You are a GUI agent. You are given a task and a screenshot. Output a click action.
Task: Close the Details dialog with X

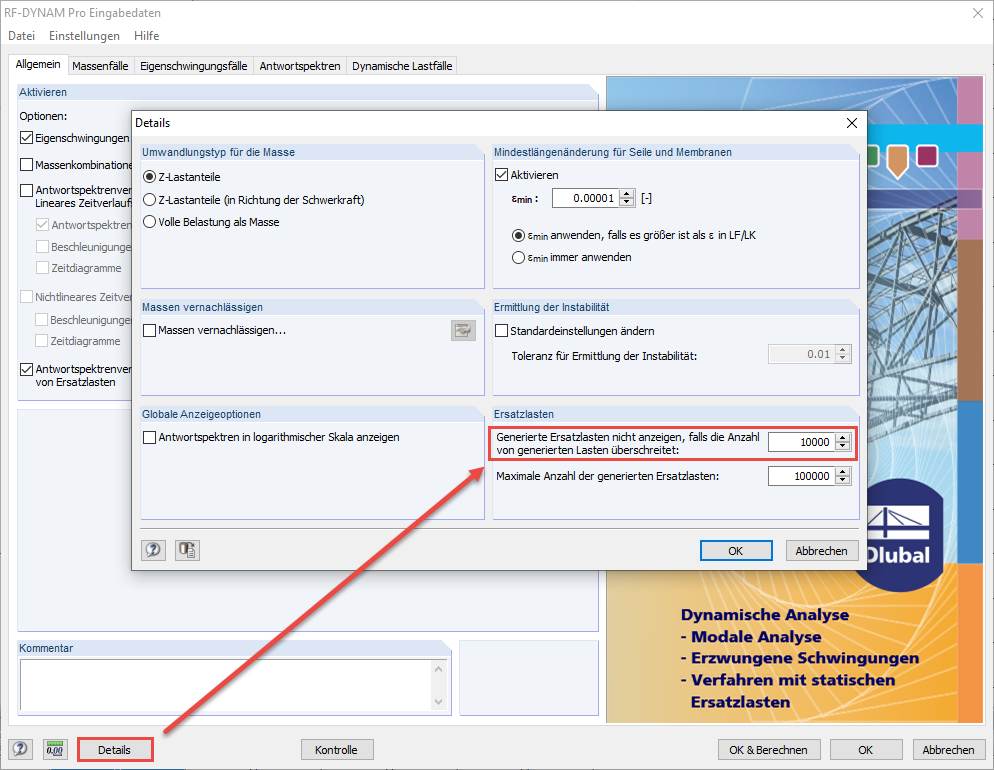point(852,123)
